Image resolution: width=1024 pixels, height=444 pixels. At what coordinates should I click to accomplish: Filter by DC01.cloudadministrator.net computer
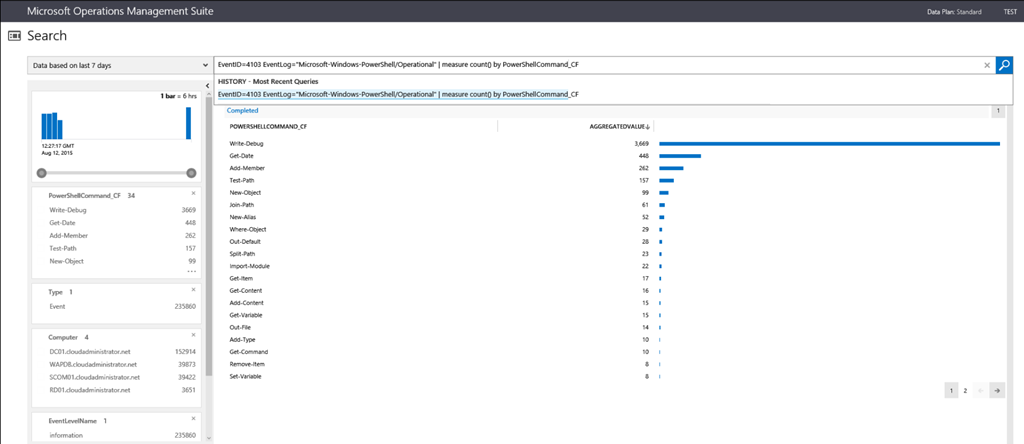coord(91,351)
